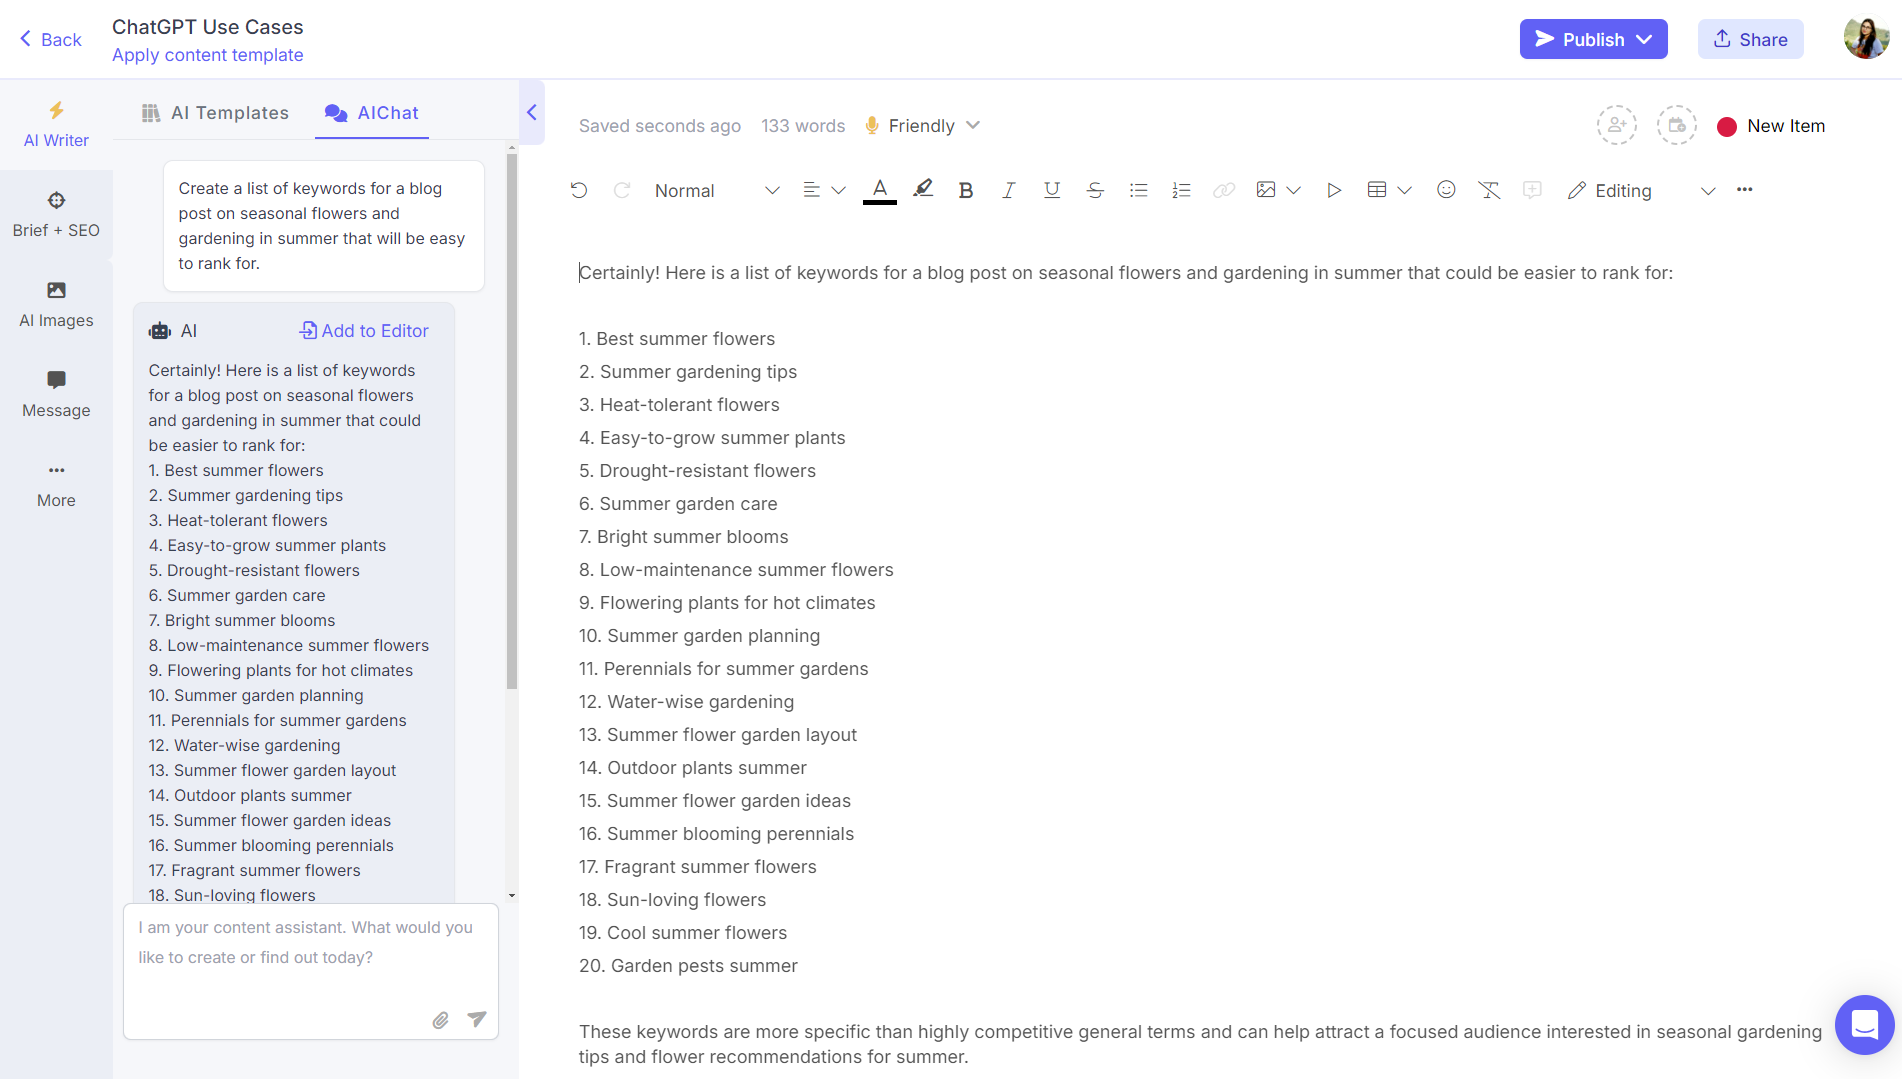Attach a file in the chat input
The height and width of the screenshot is (1079, 1902).
(x=441, y=1019)
